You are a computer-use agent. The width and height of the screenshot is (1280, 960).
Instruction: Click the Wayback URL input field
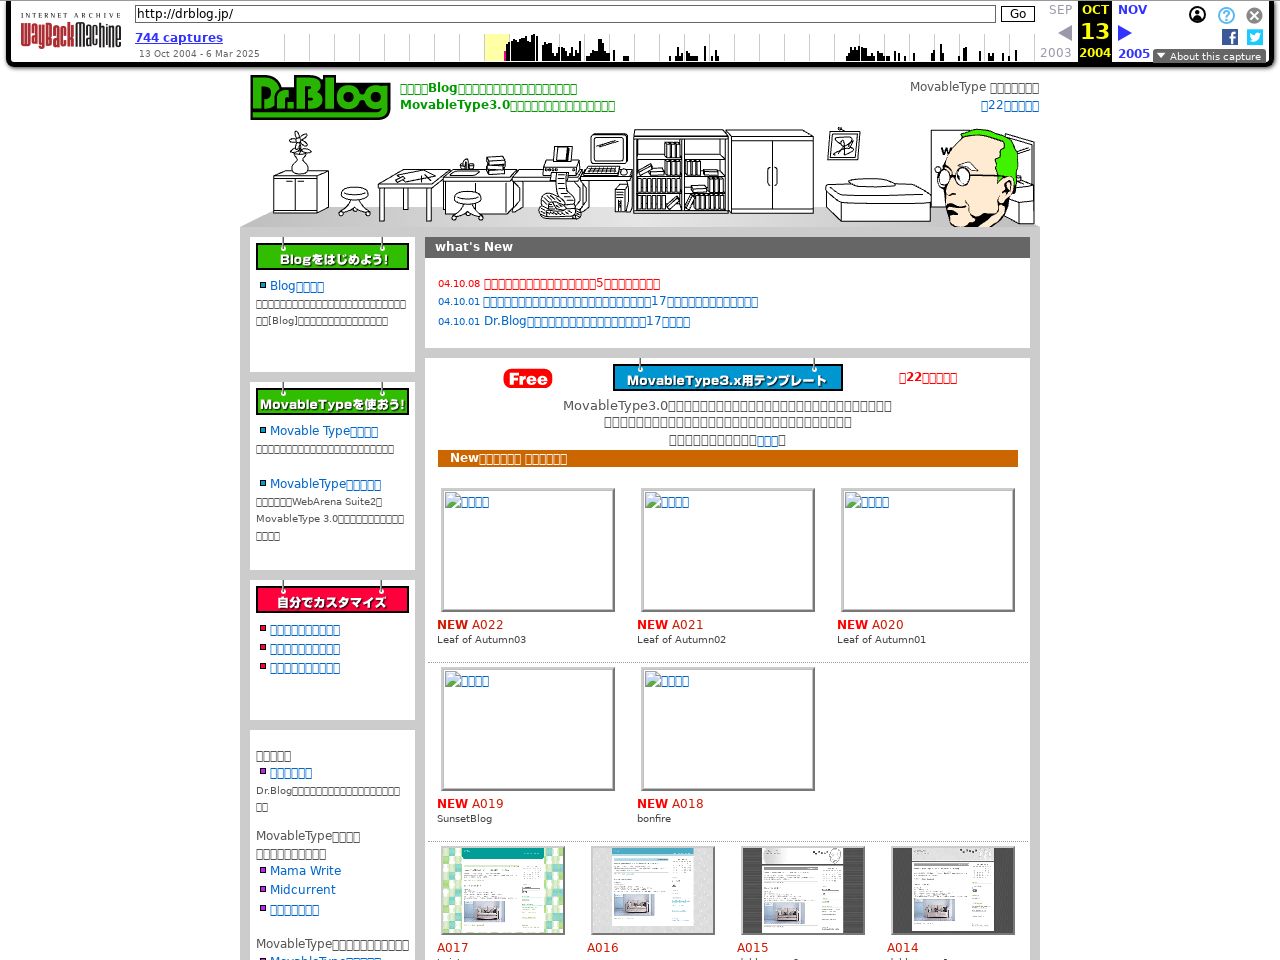(x=565, y=14)
